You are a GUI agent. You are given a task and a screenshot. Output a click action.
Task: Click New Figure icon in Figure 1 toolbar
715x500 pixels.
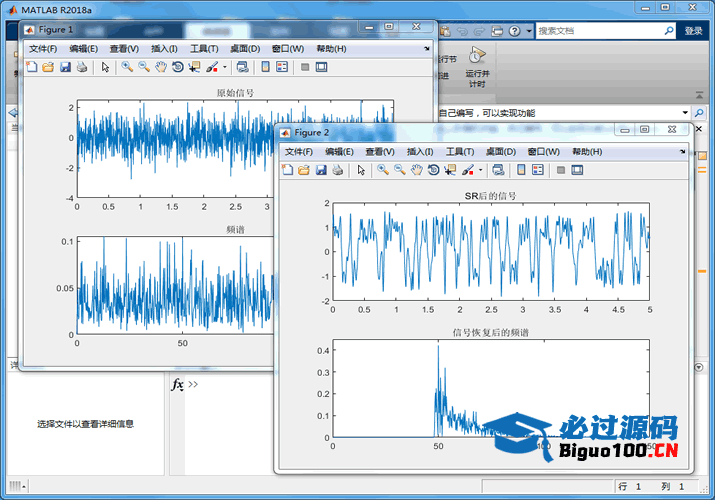click(x=31, y=67)
